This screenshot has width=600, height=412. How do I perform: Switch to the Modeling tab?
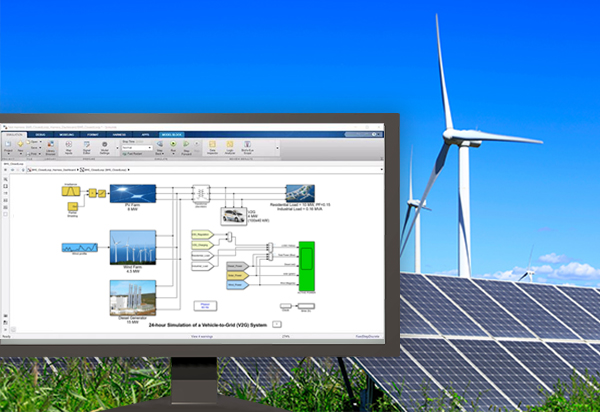pyautogui.click(x=66, y=132)
